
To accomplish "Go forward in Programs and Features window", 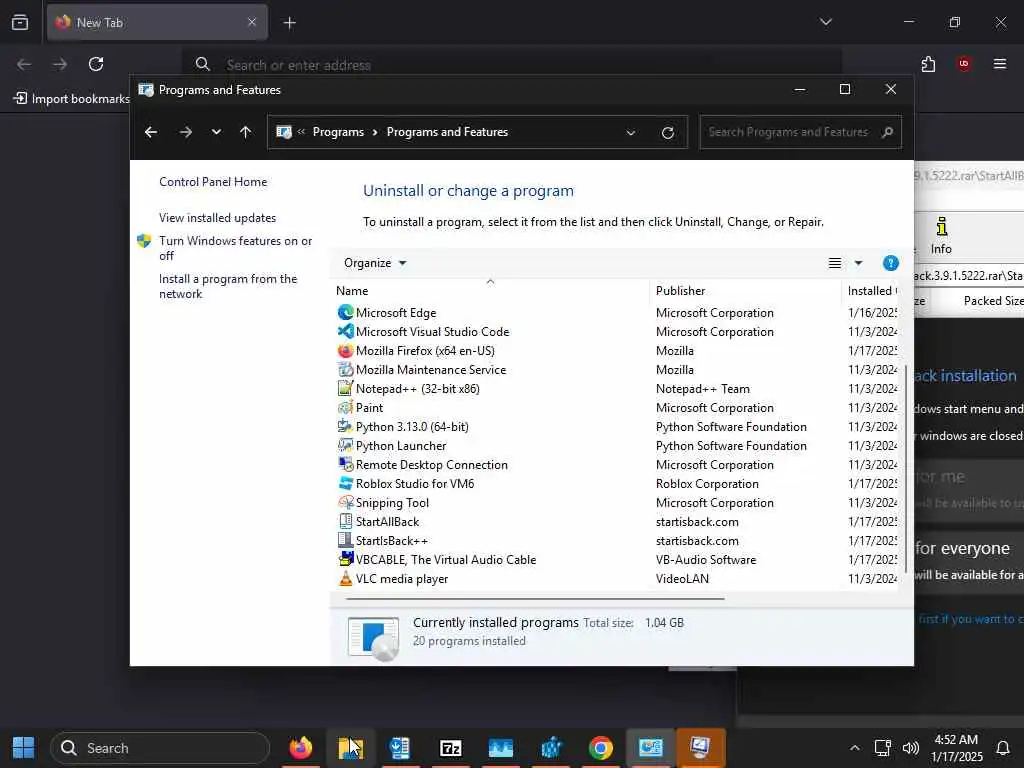I will pos(185,133).
